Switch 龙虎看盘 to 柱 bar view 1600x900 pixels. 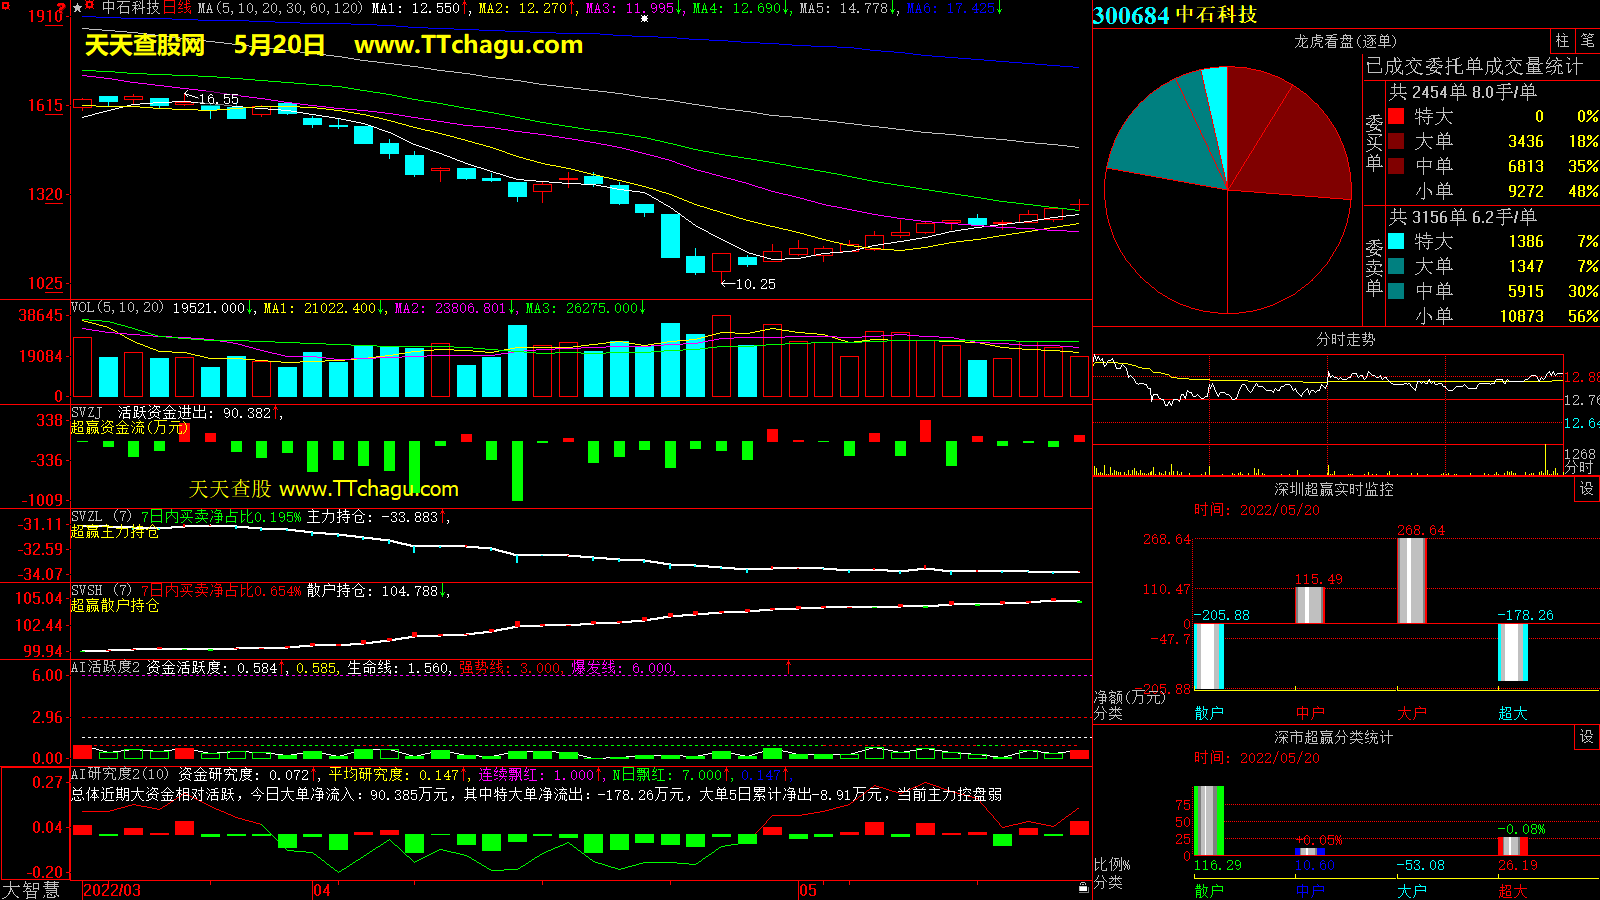coord(1562,41)
